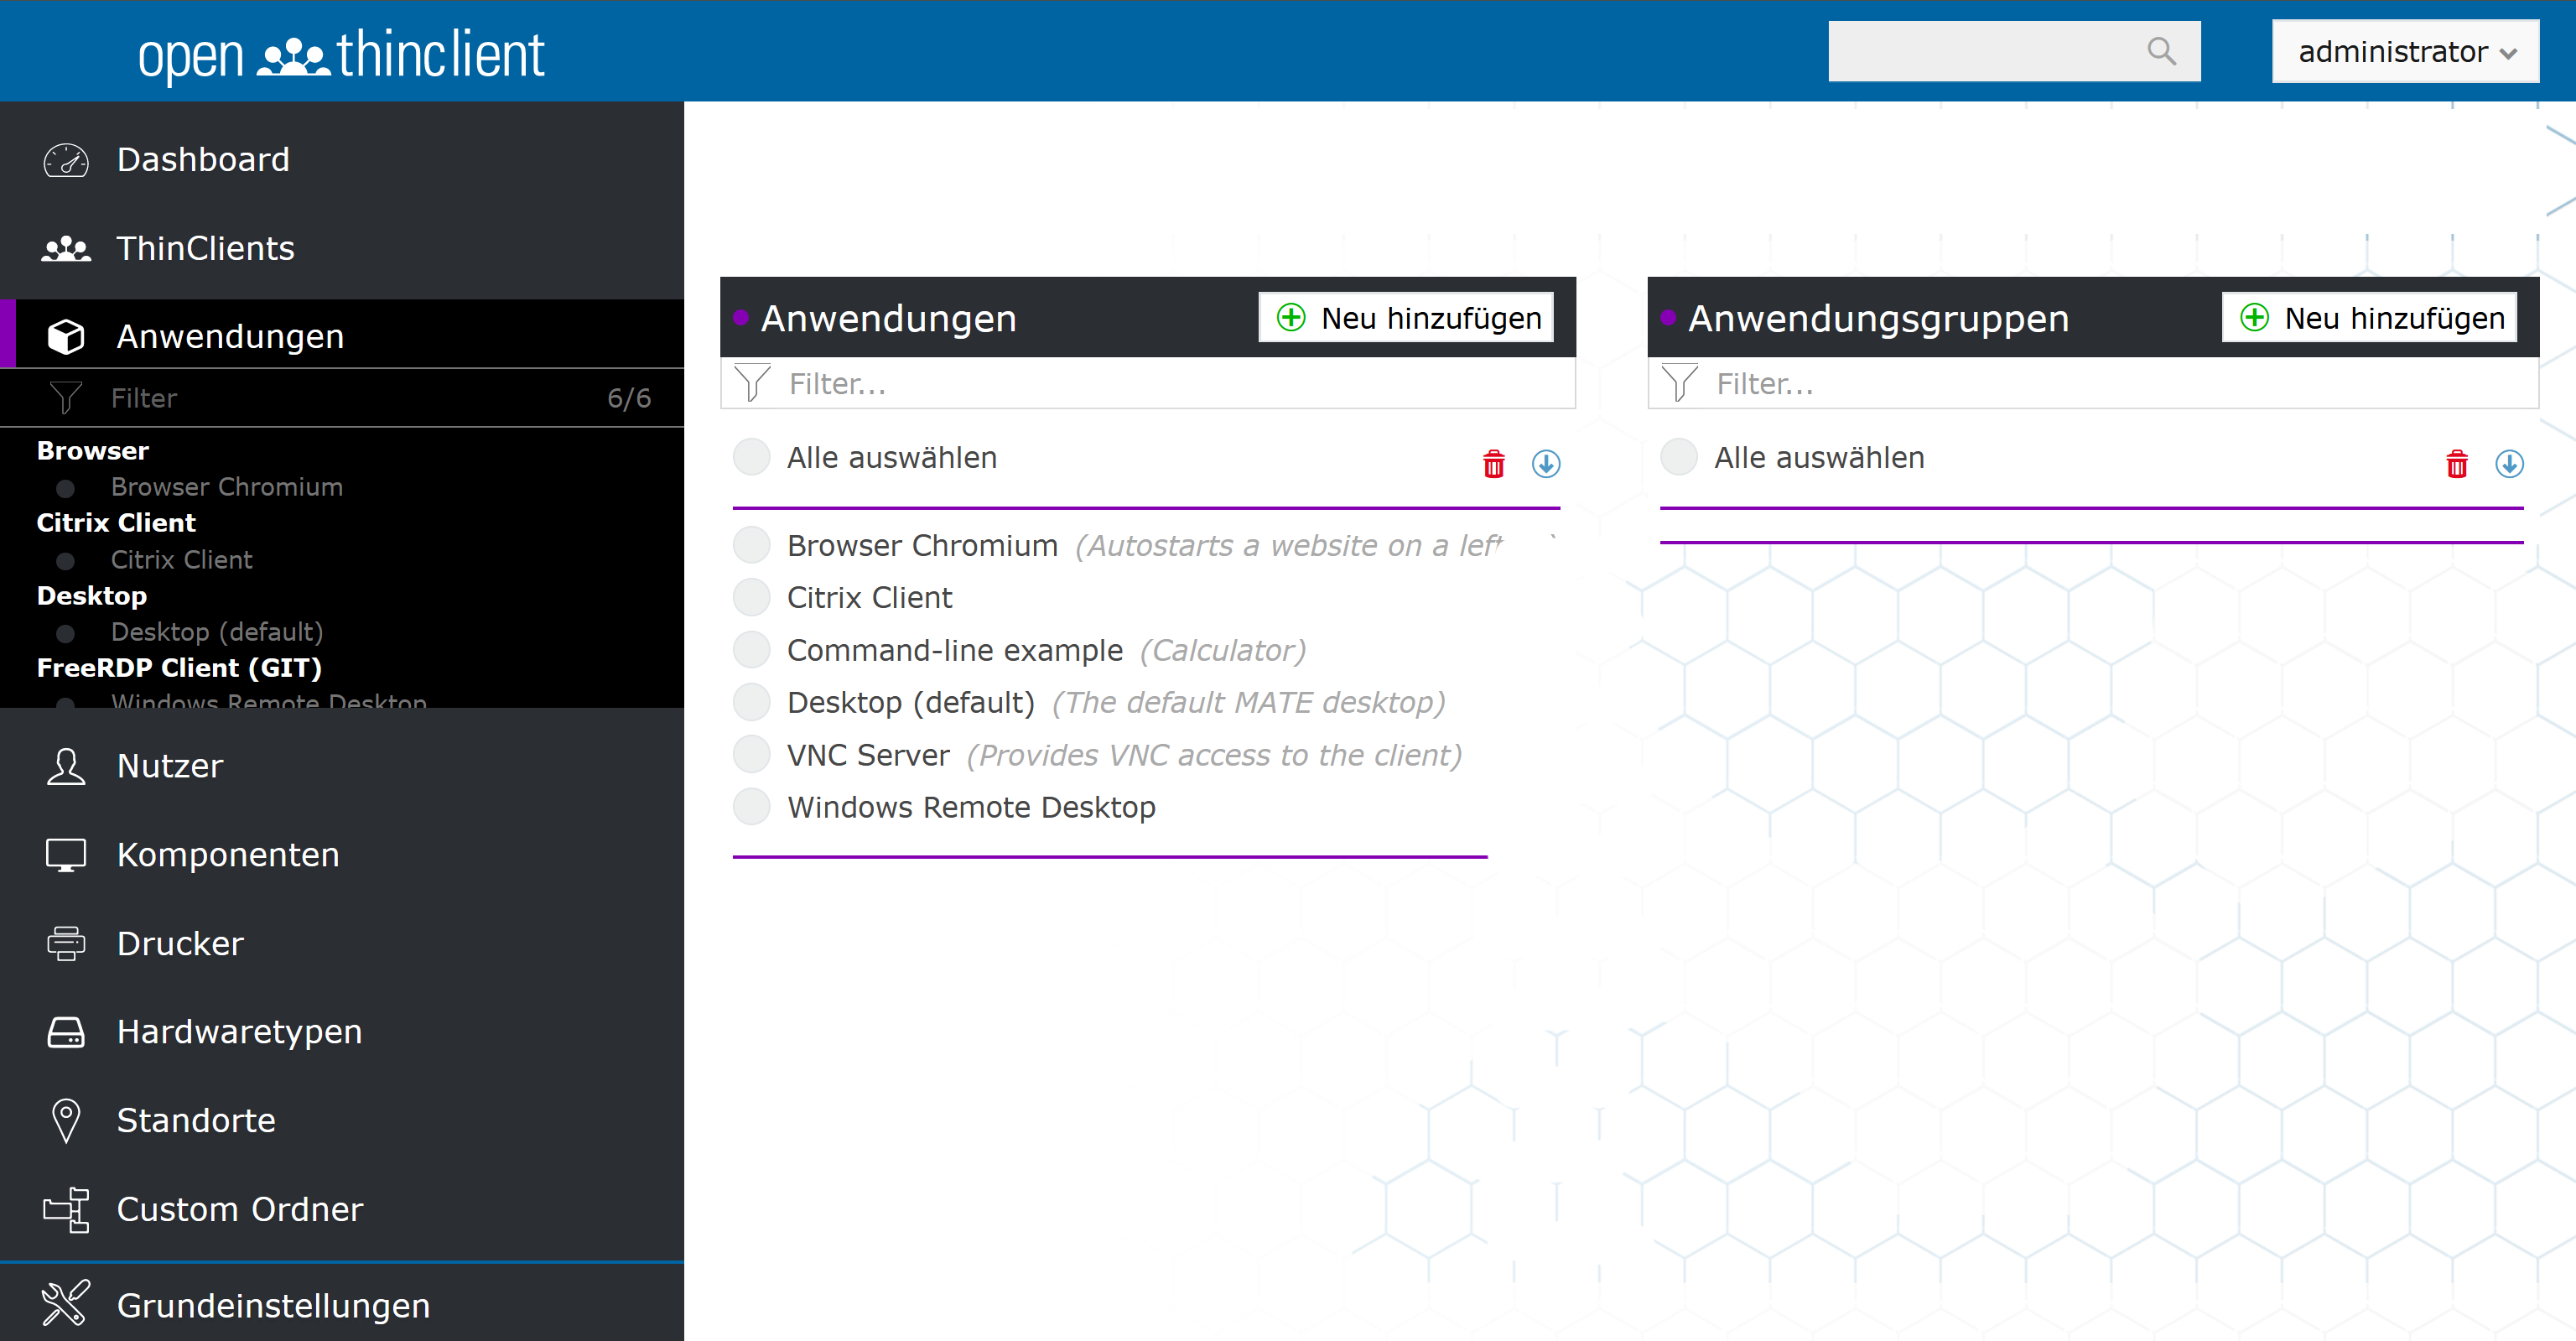Open the administrator dropdown menu
Image resolution: width=2576 pixels, height=1341 pixels.
click(2404, 51)
